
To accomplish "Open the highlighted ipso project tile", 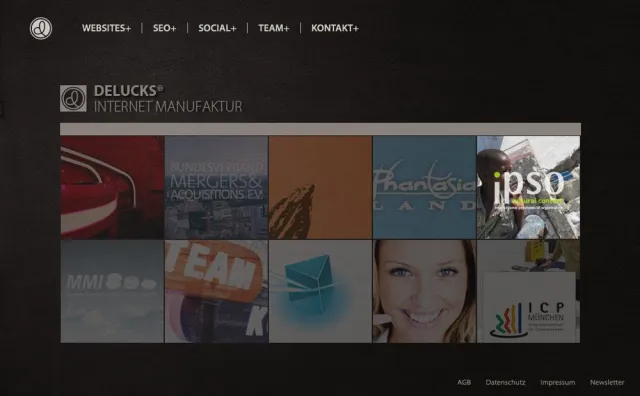I will pos(529,187).
